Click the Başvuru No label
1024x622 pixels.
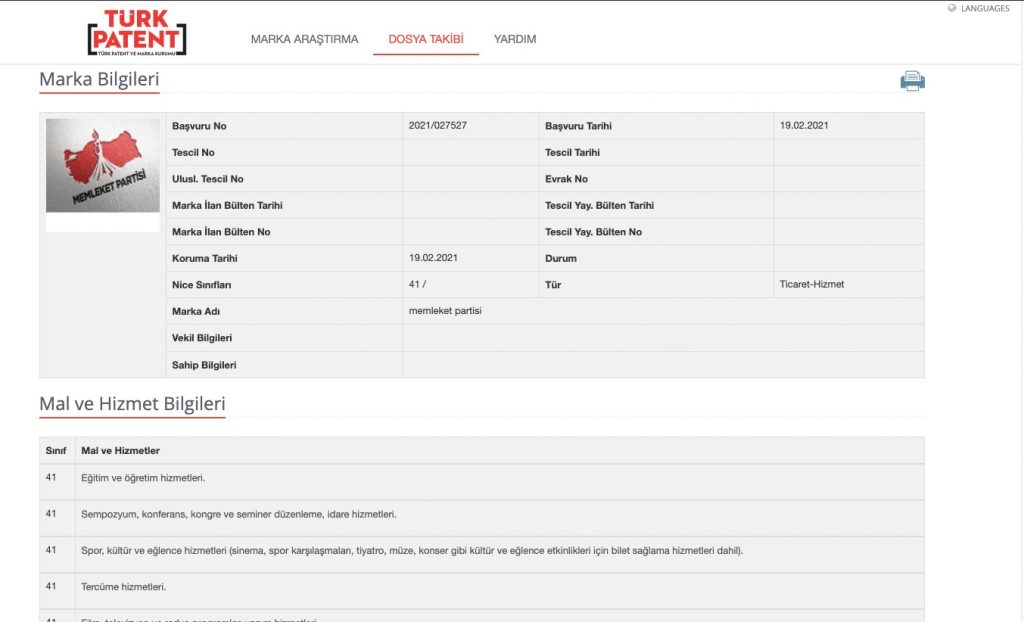[199, 126]
